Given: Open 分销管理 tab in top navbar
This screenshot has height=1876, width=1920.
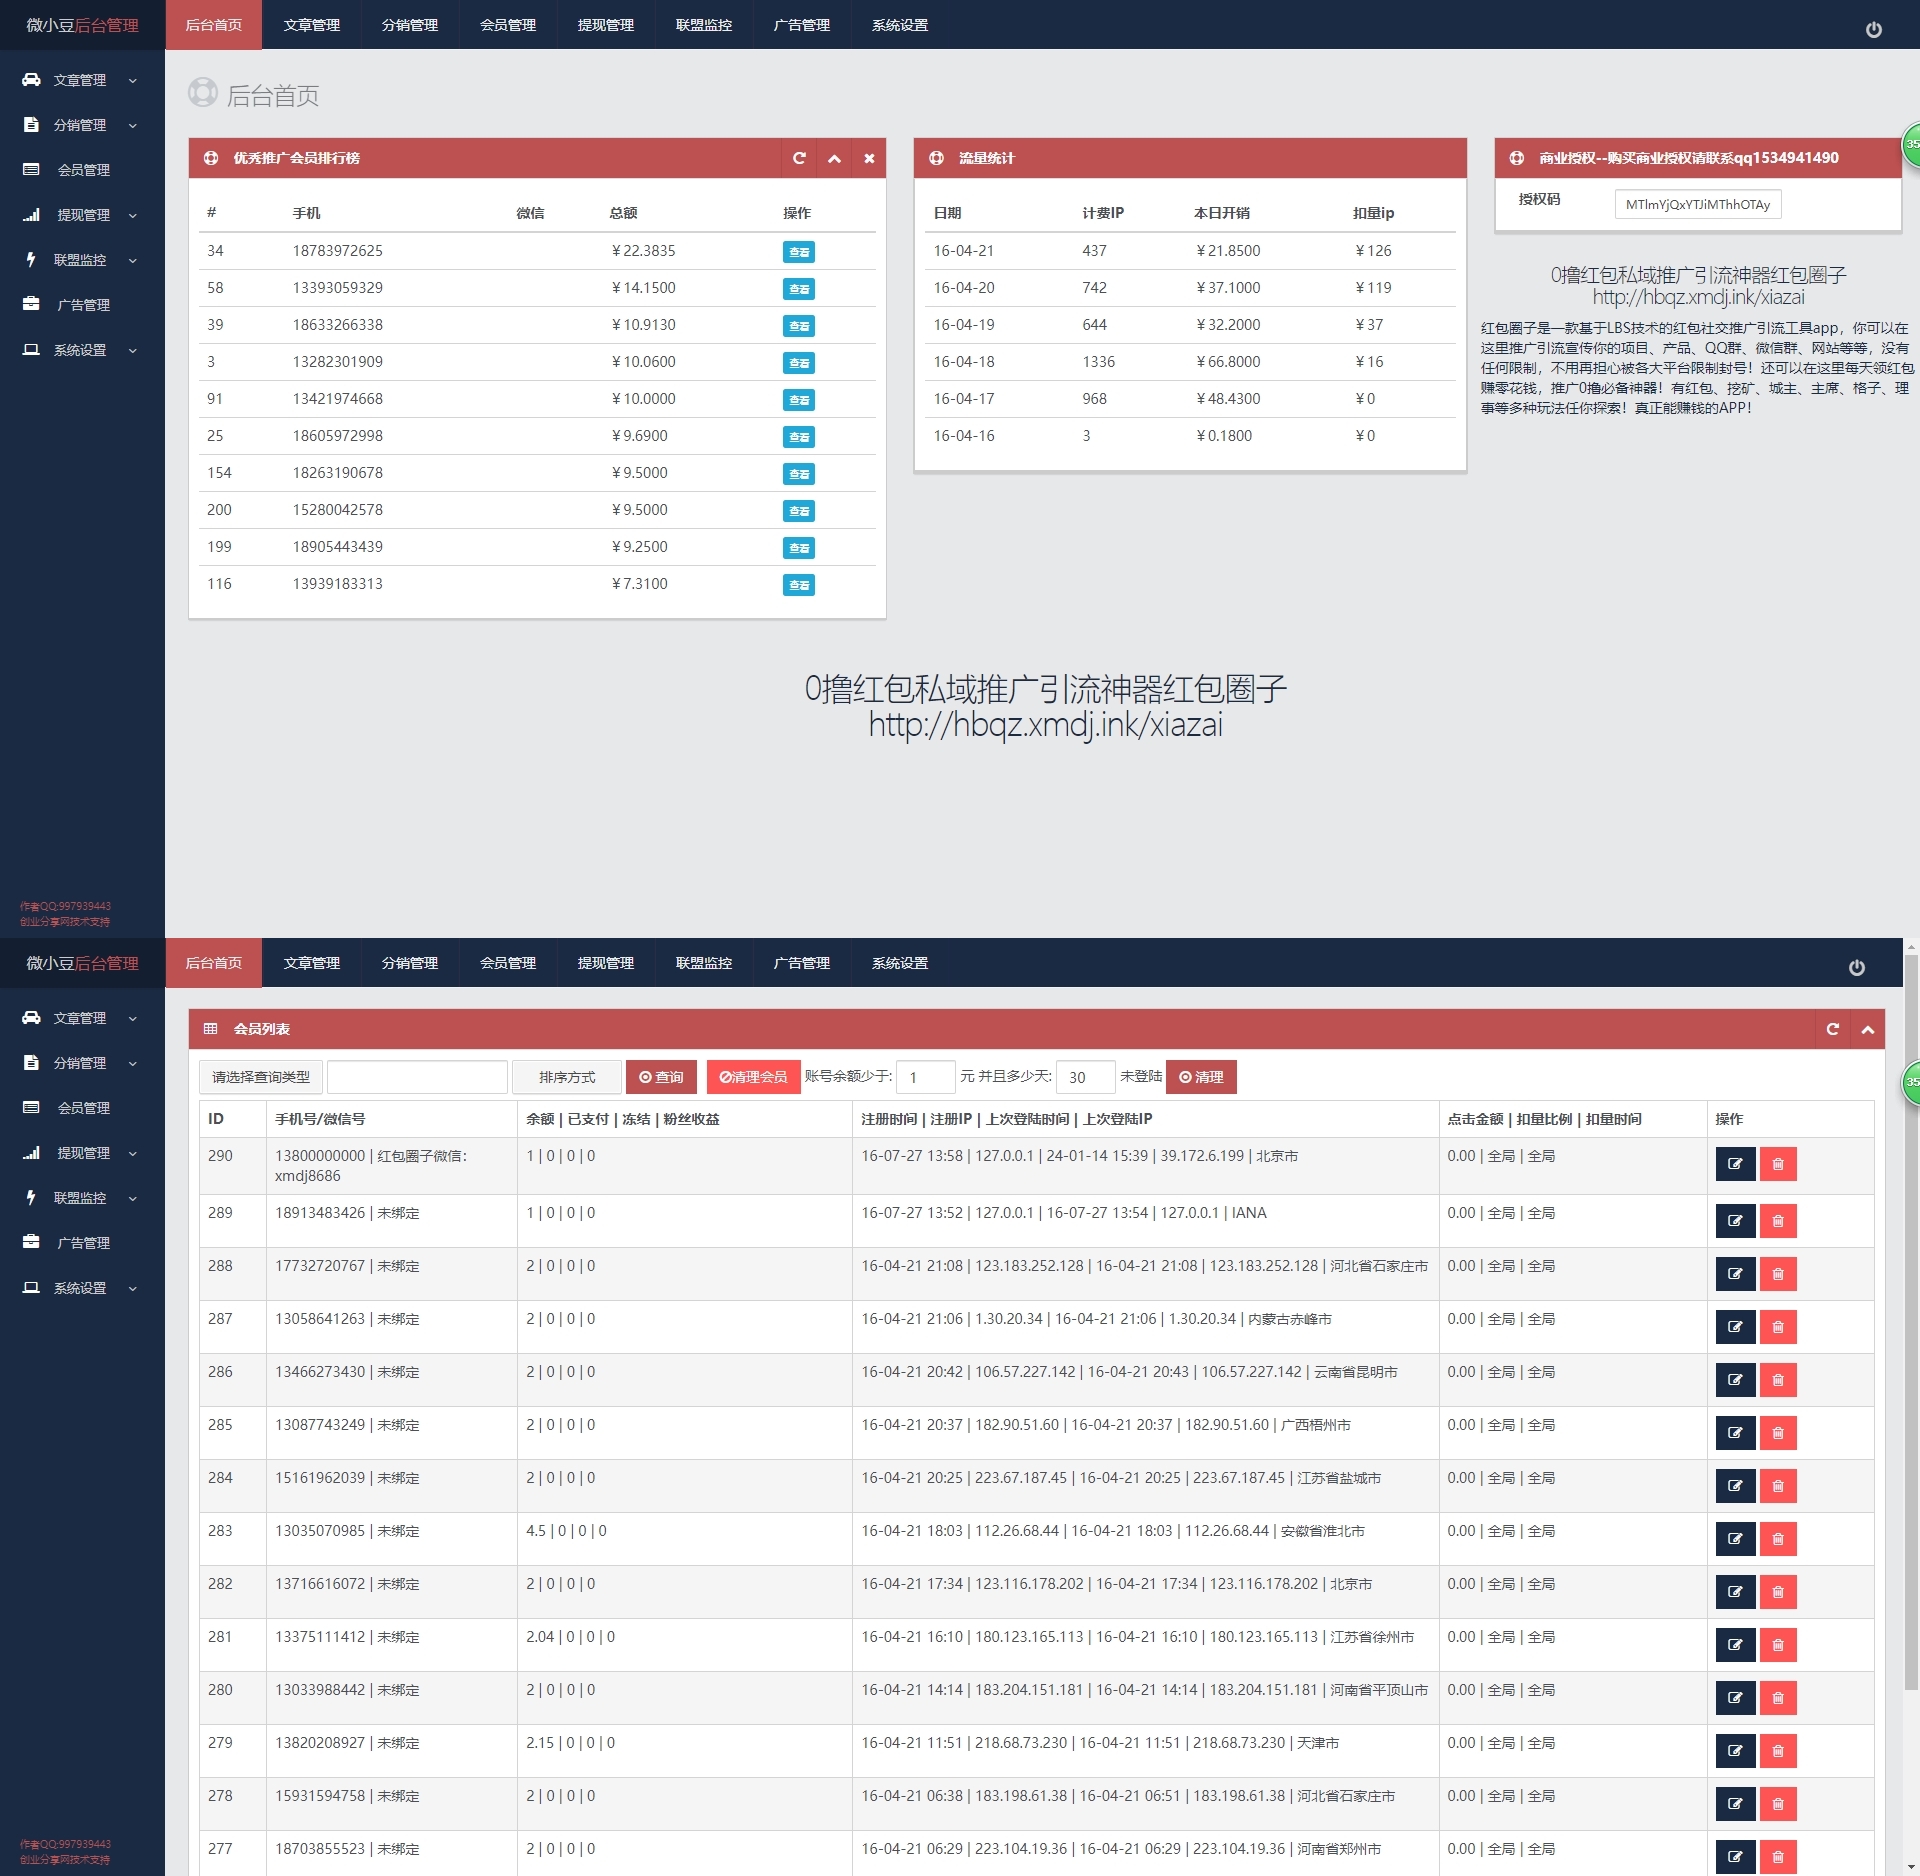Looking at the screenshot, I should (409, 25).
